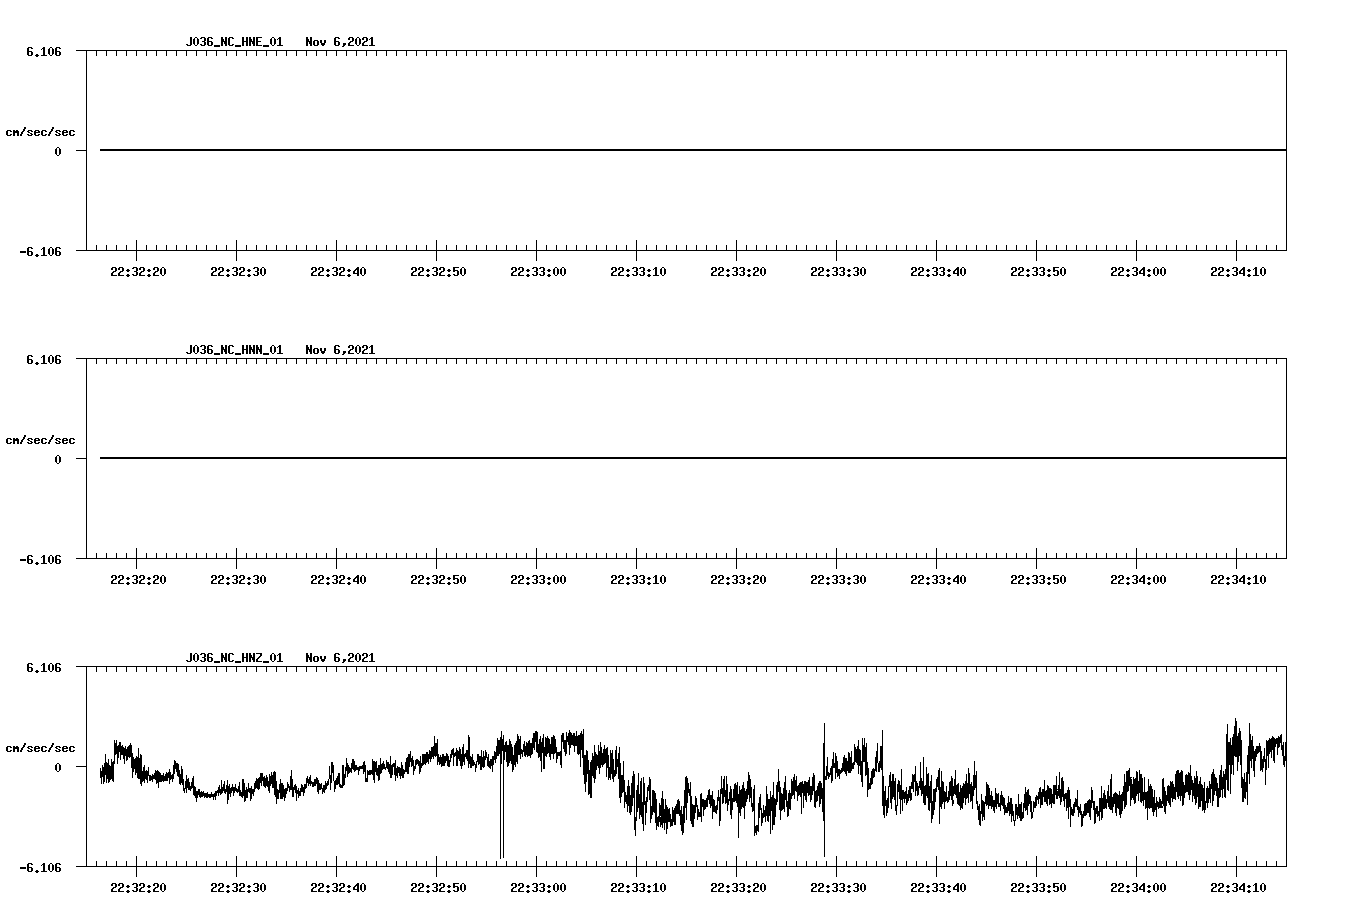Click 22:32:50 time label under HNN plot
The image size is (1358, 924).
(x=438, y=580)
